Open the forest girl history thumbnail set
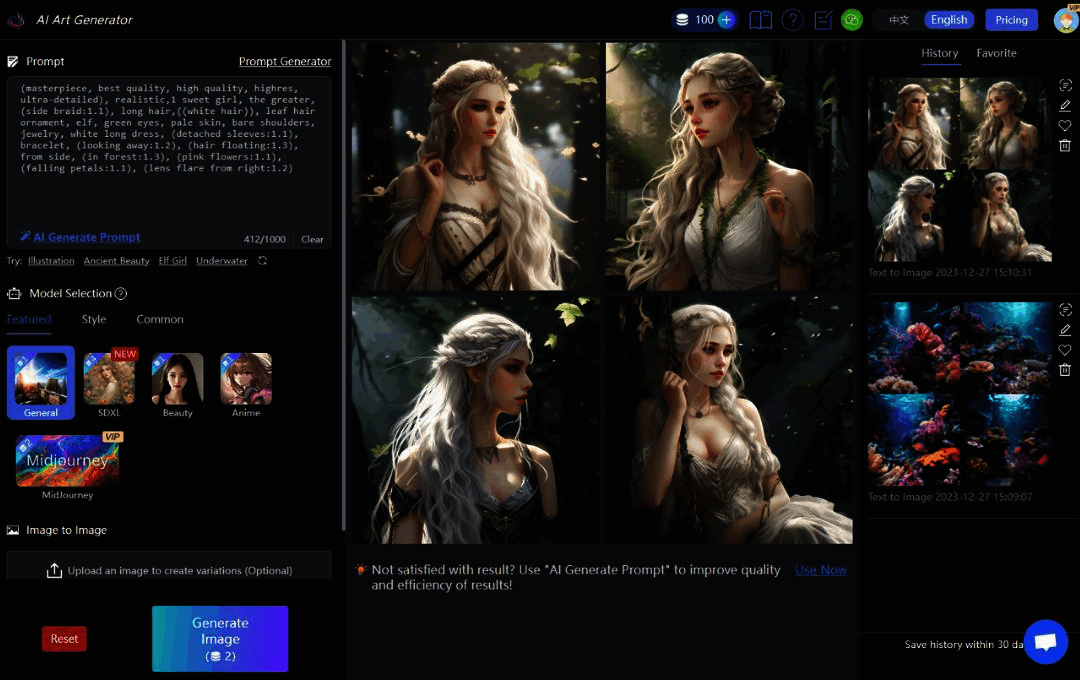Image resolution: width=1080 pixels, height=680 pixels. (x=959, y=169)
